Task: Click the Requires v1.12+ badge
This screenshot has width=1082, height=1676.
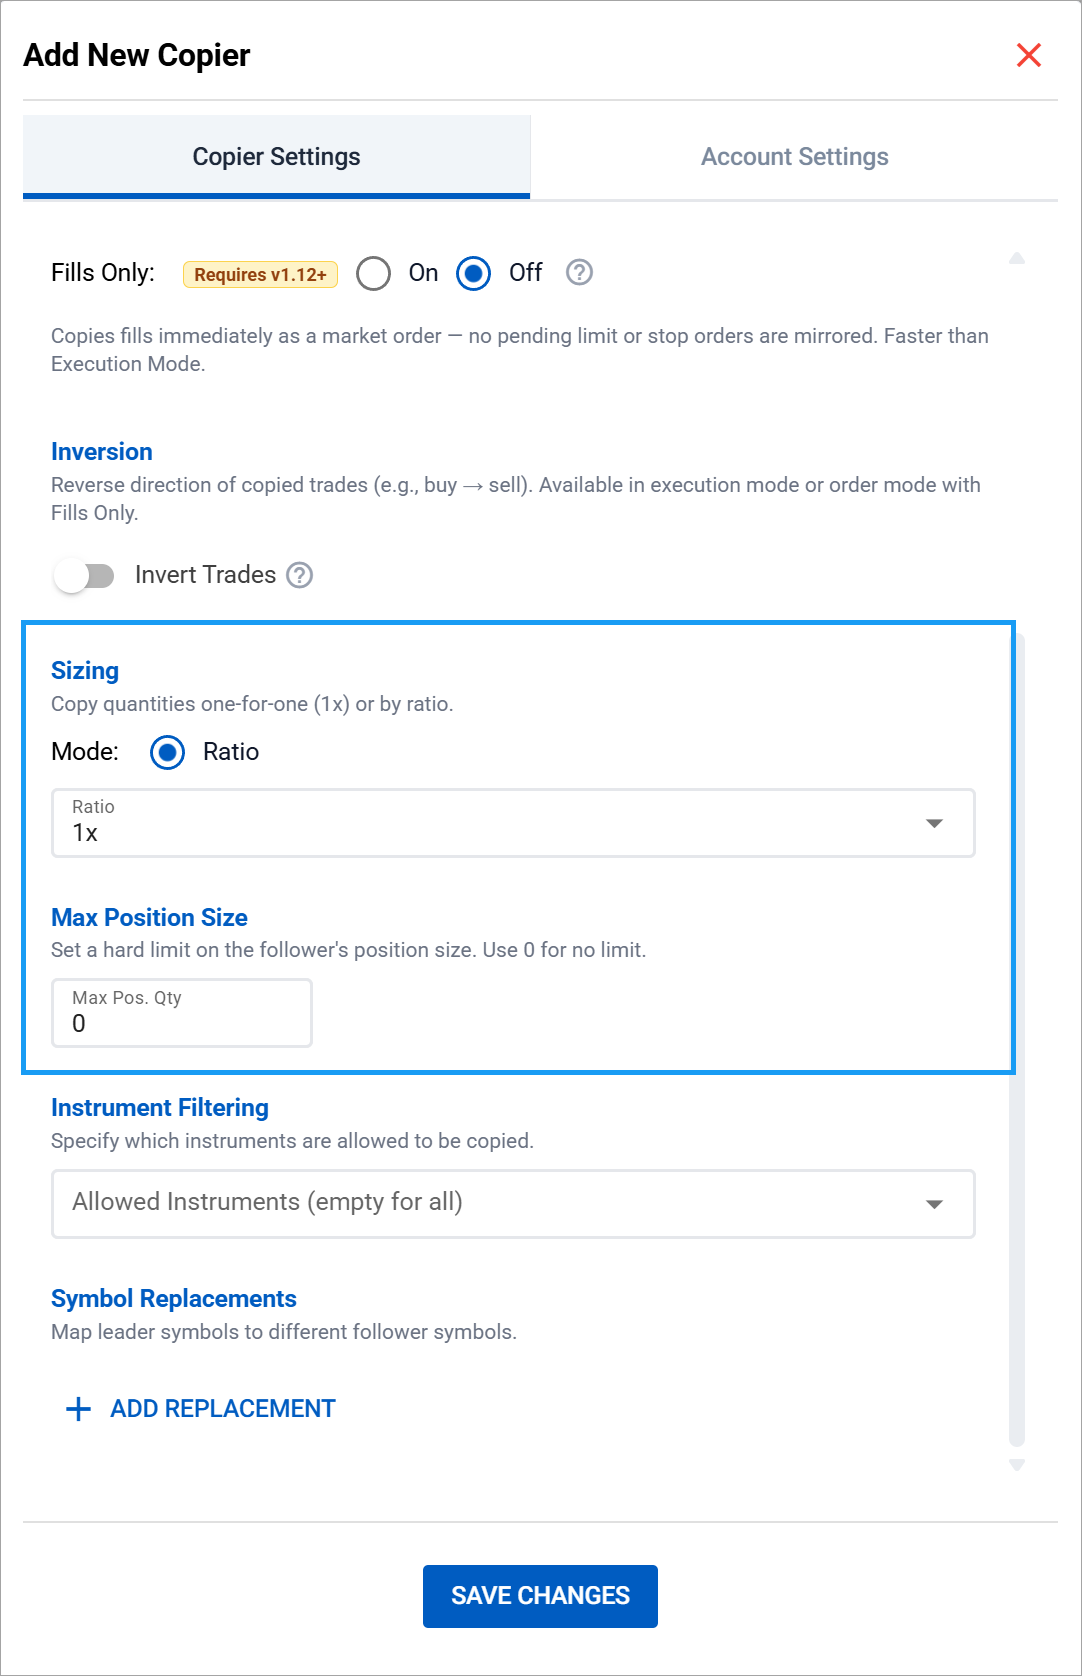Action: pos(260,274)
